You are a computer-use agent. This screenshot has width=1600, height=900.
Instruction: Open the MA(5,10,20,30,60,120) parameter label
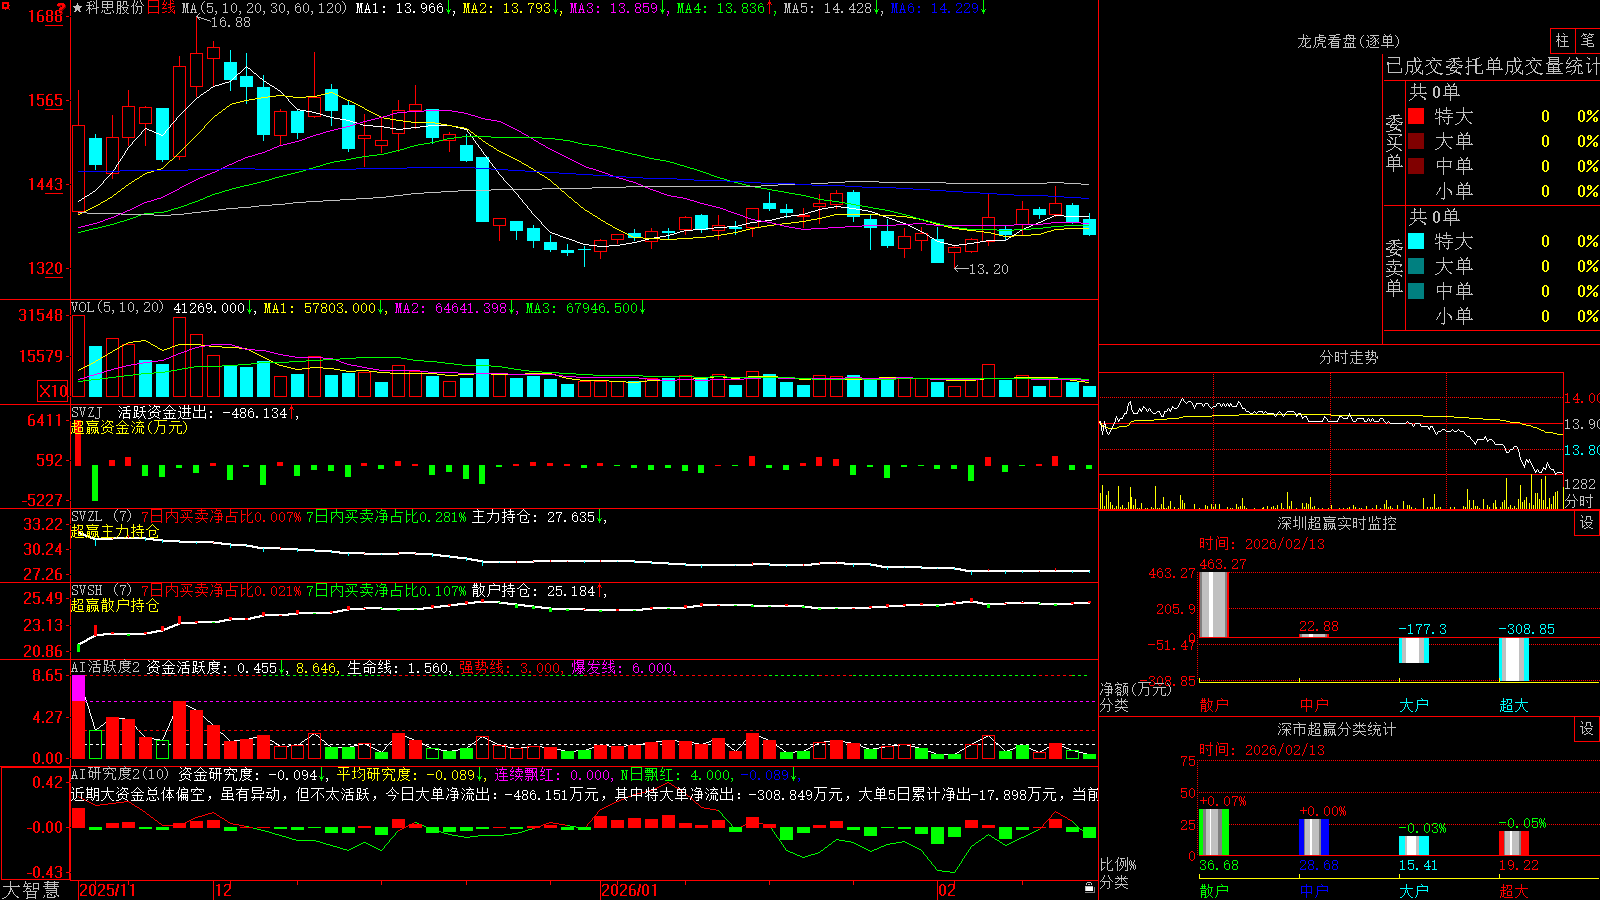pyautogui.click(x=263, y=8)
